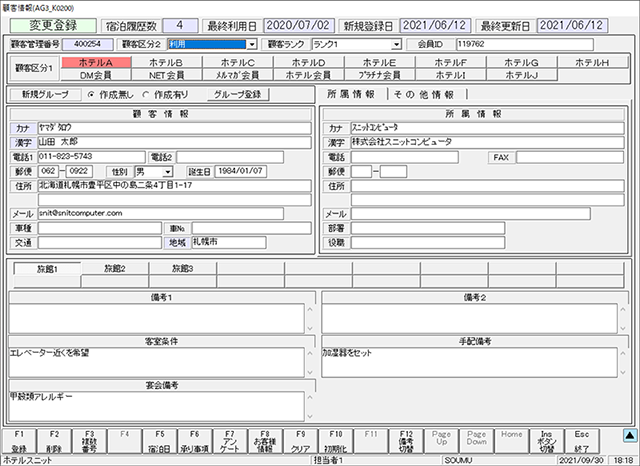Toggle the ホテルA customer category
This screenshot has width=640, height=466.
coord(96,62)
